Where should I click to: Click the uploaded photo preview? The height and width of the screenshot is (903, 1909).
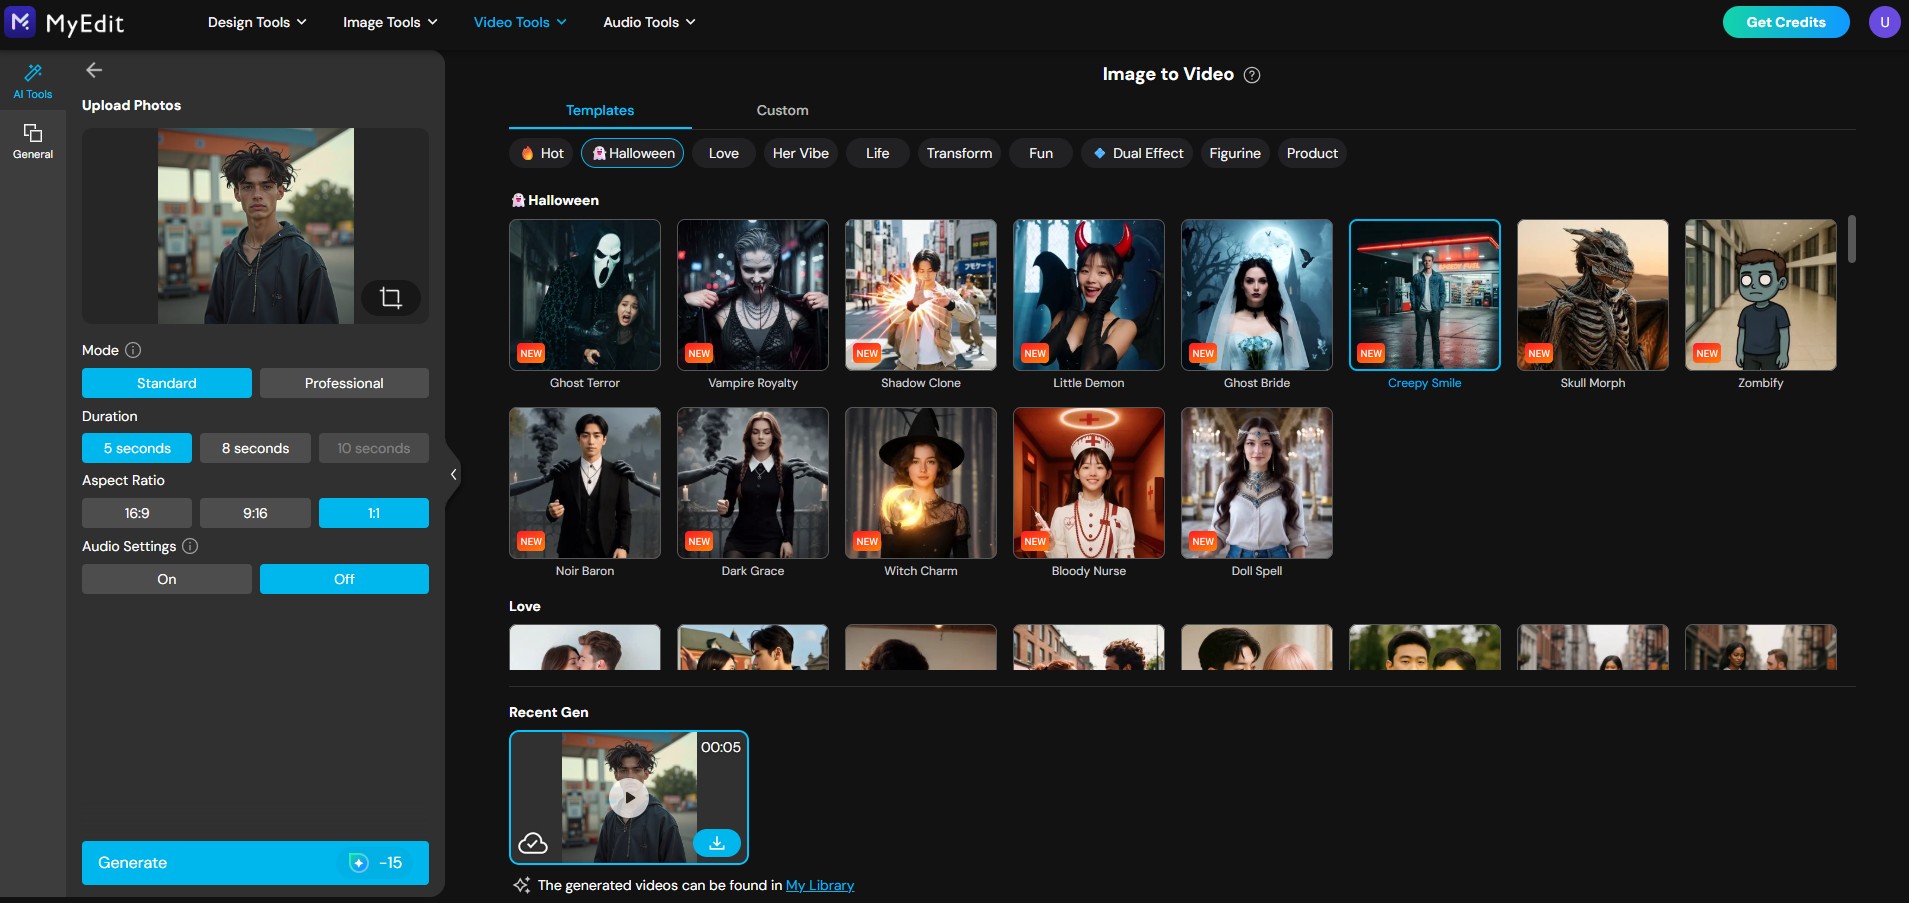[256, 226]
